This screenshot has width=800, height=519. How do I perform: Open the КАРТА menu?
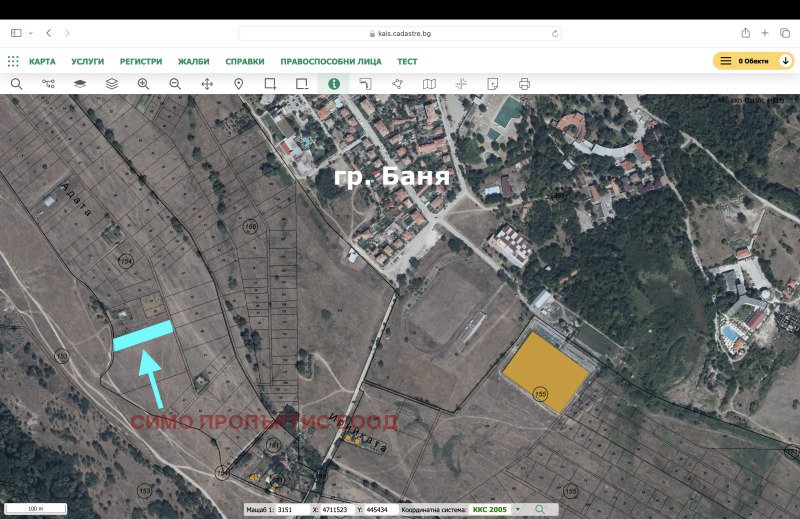point(42,61)
